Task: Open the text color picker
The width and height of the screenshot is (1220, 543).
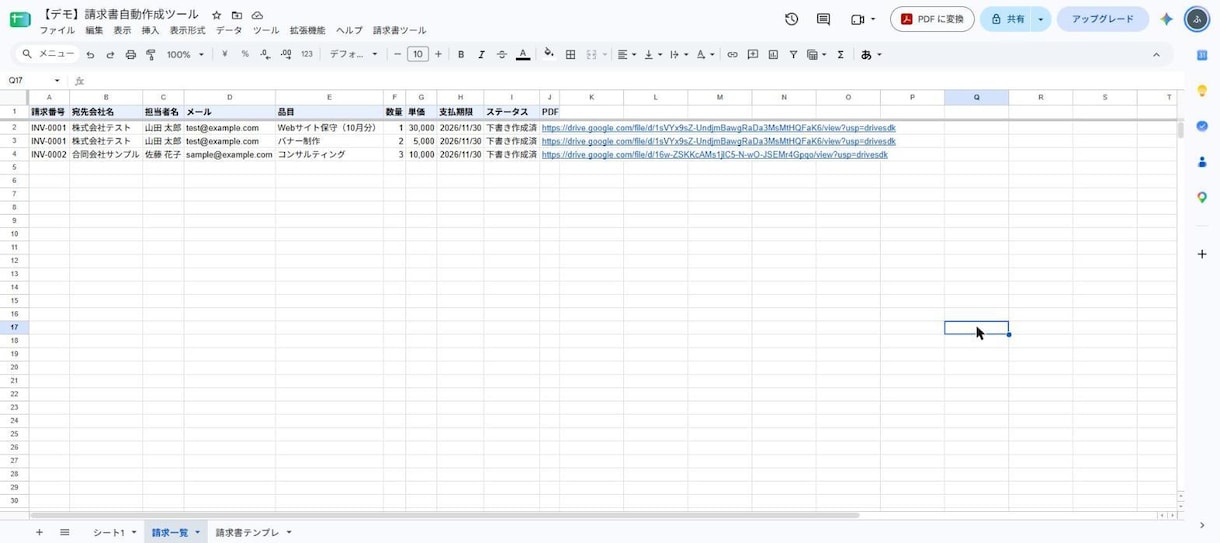Action: point(523,55)
